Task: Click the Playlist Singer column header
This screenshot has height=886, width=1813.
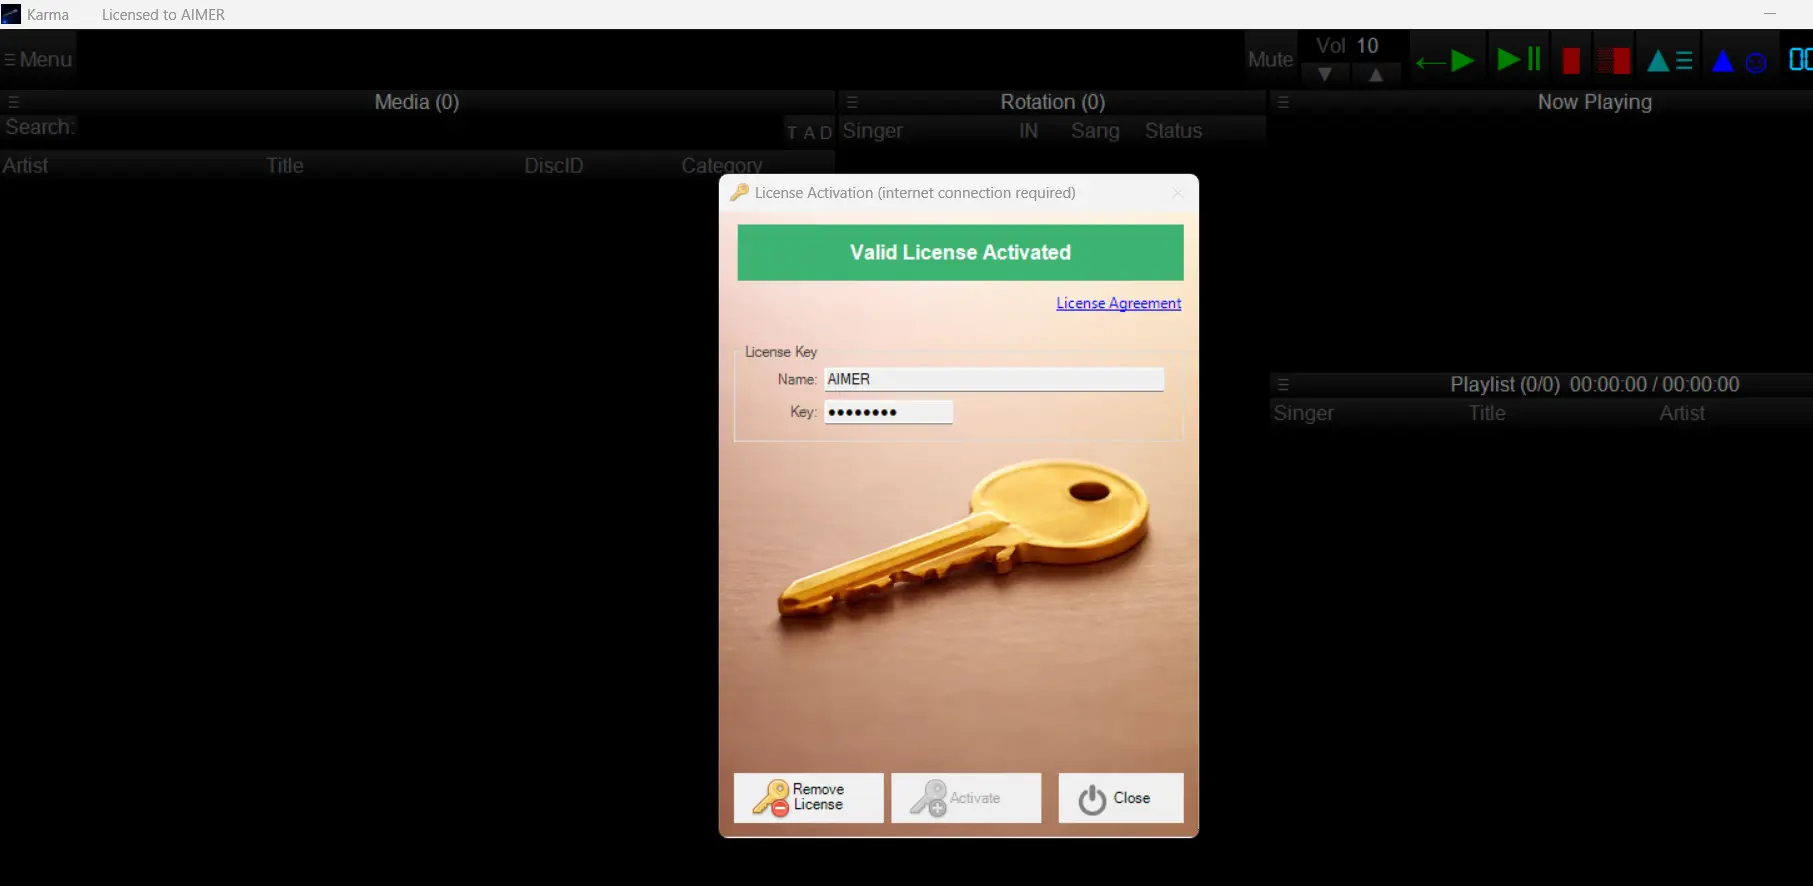Action: [x=1303, y=413]
